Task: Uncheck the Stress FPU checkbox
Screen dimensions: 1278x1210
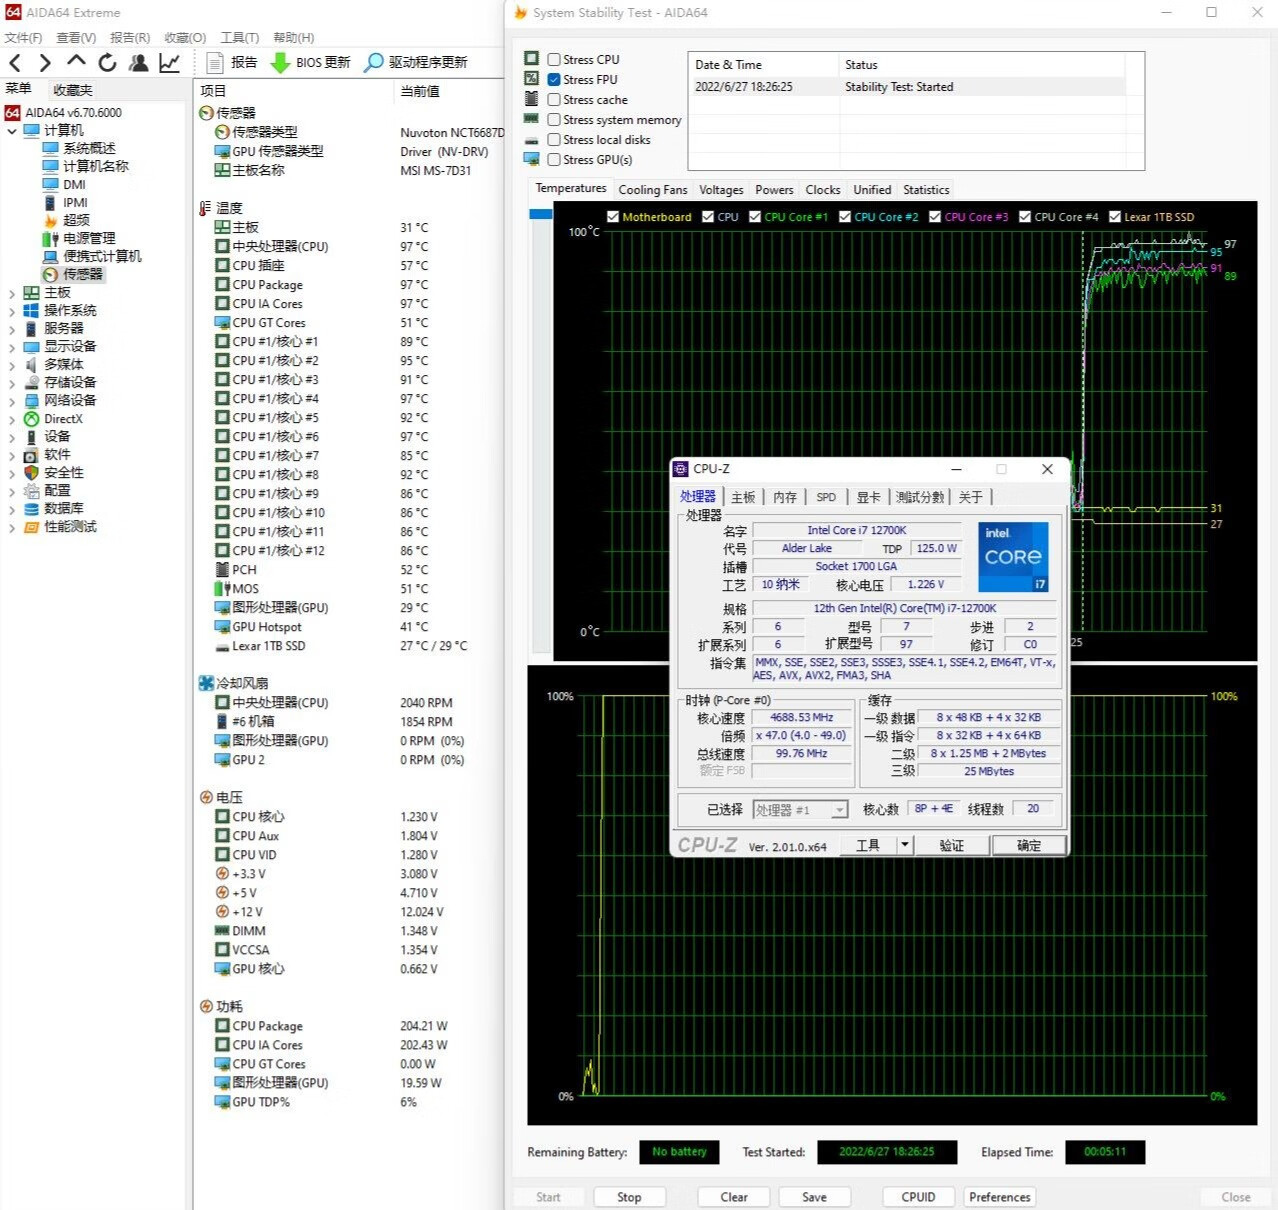Action: (554, 79)
